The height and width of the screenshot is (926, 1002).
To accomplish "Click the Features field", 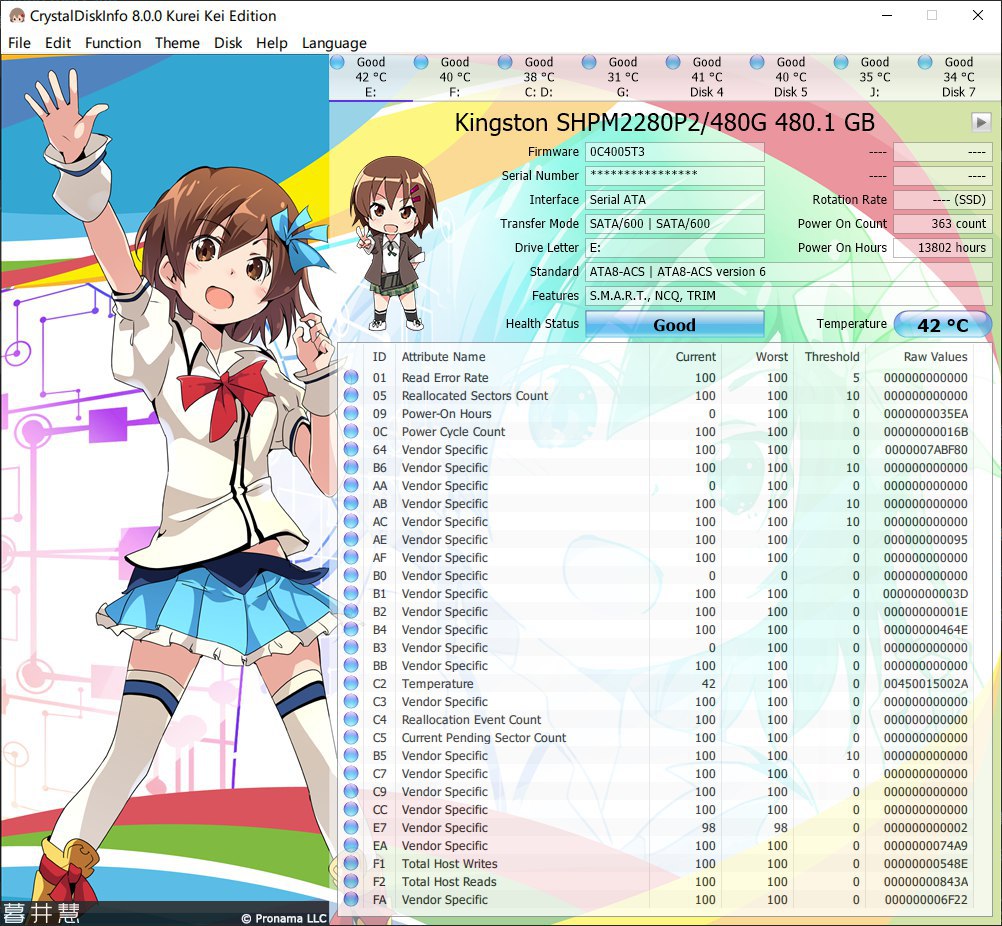I will tap(789, 296).
